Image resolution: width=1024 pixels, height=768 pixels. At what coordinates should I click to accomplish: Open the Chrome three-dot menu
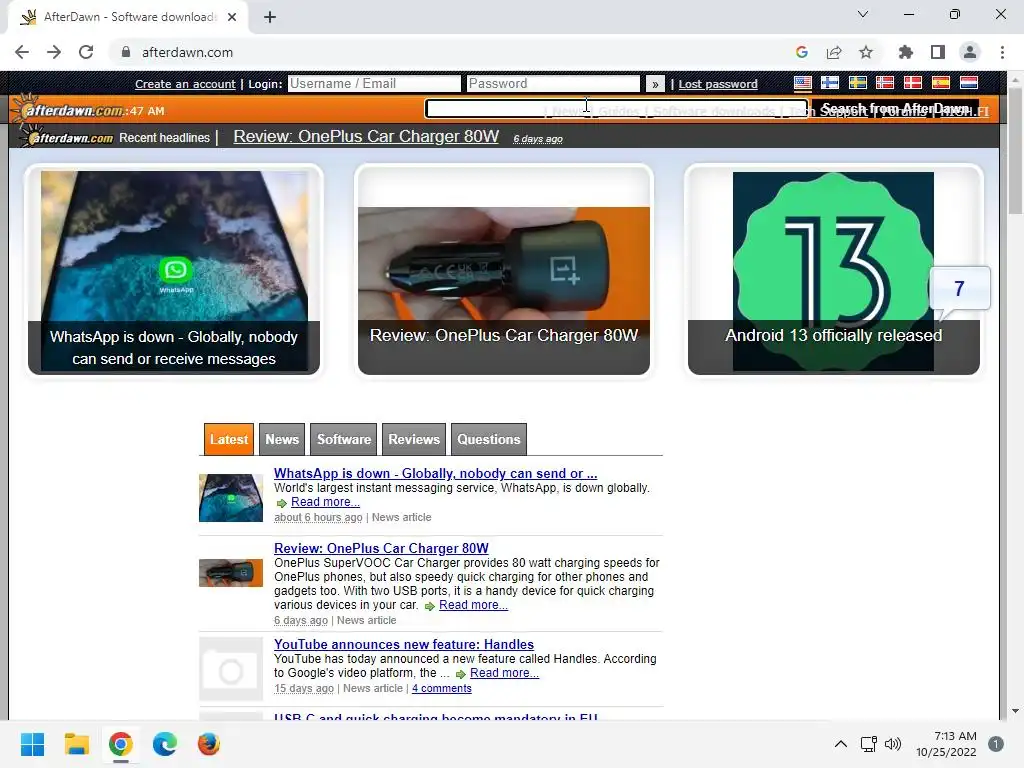click(x=1002, y=52)
